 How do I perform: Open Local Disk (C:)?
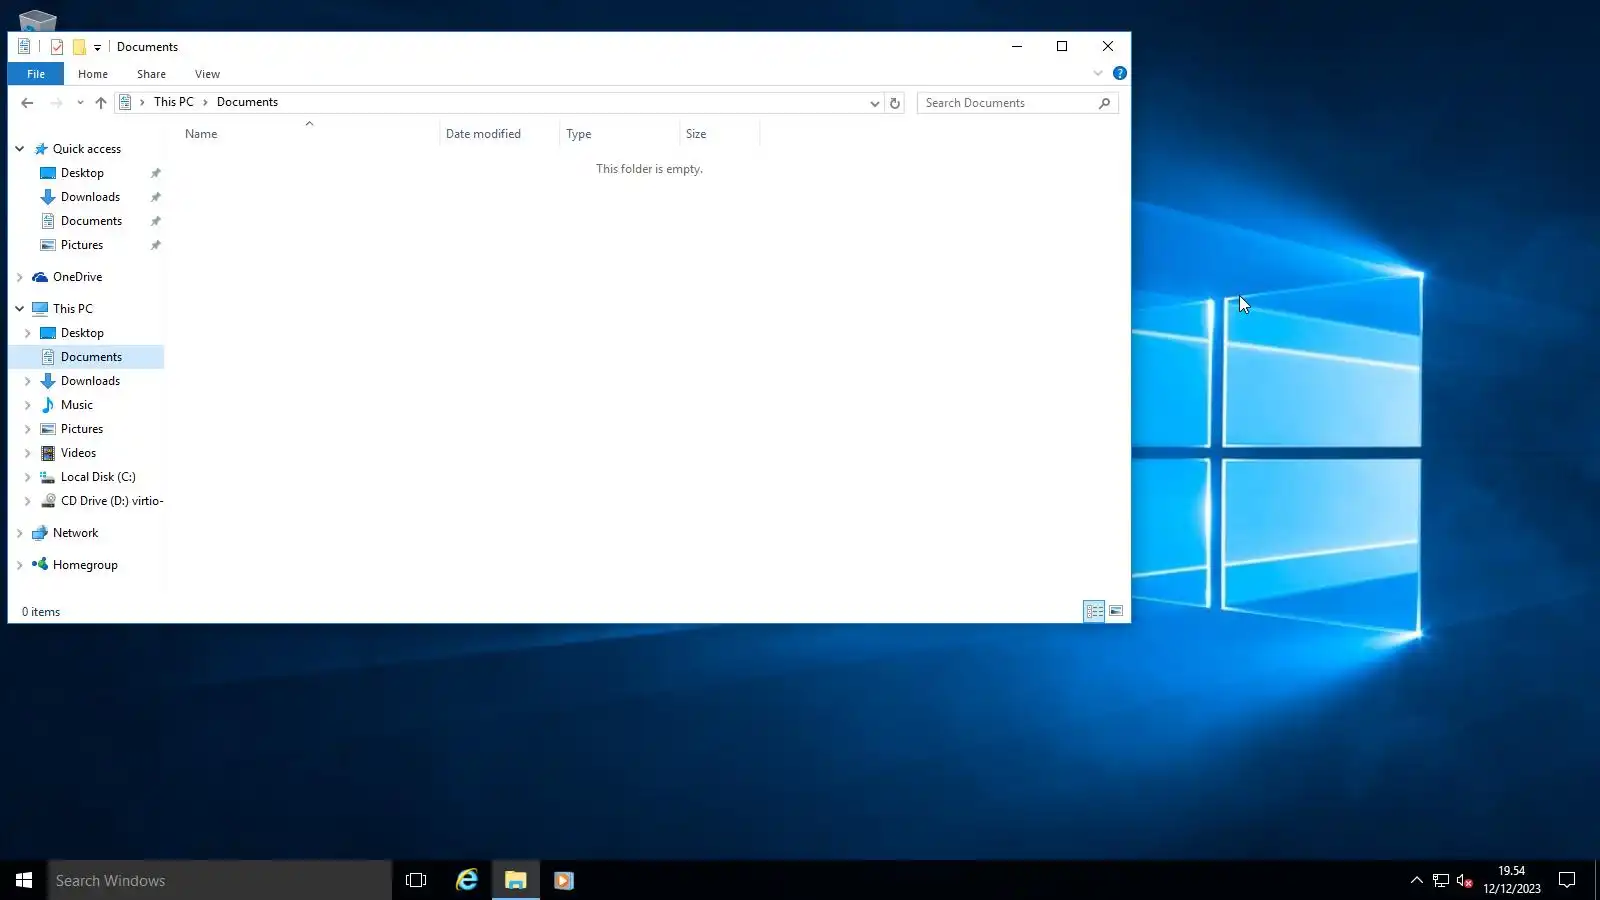[x=98, y=477]
